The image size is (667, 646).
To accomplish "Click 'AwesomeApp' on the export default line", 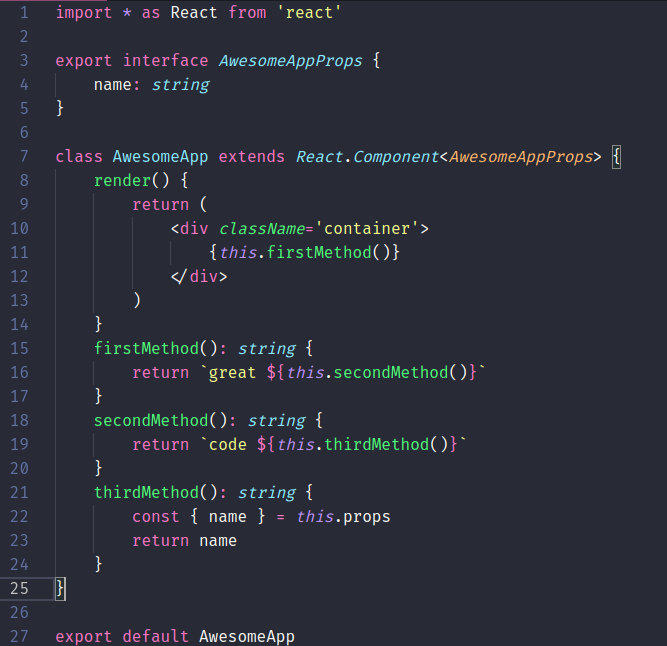I will [247, 637].
